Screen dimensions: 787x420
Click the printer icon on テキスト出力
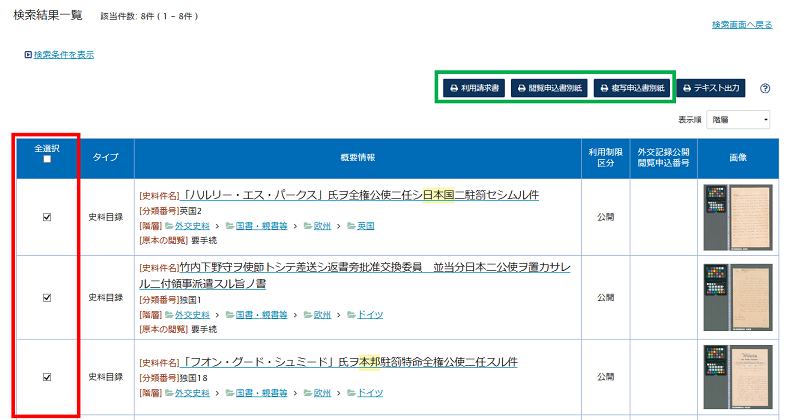[687, 88]
